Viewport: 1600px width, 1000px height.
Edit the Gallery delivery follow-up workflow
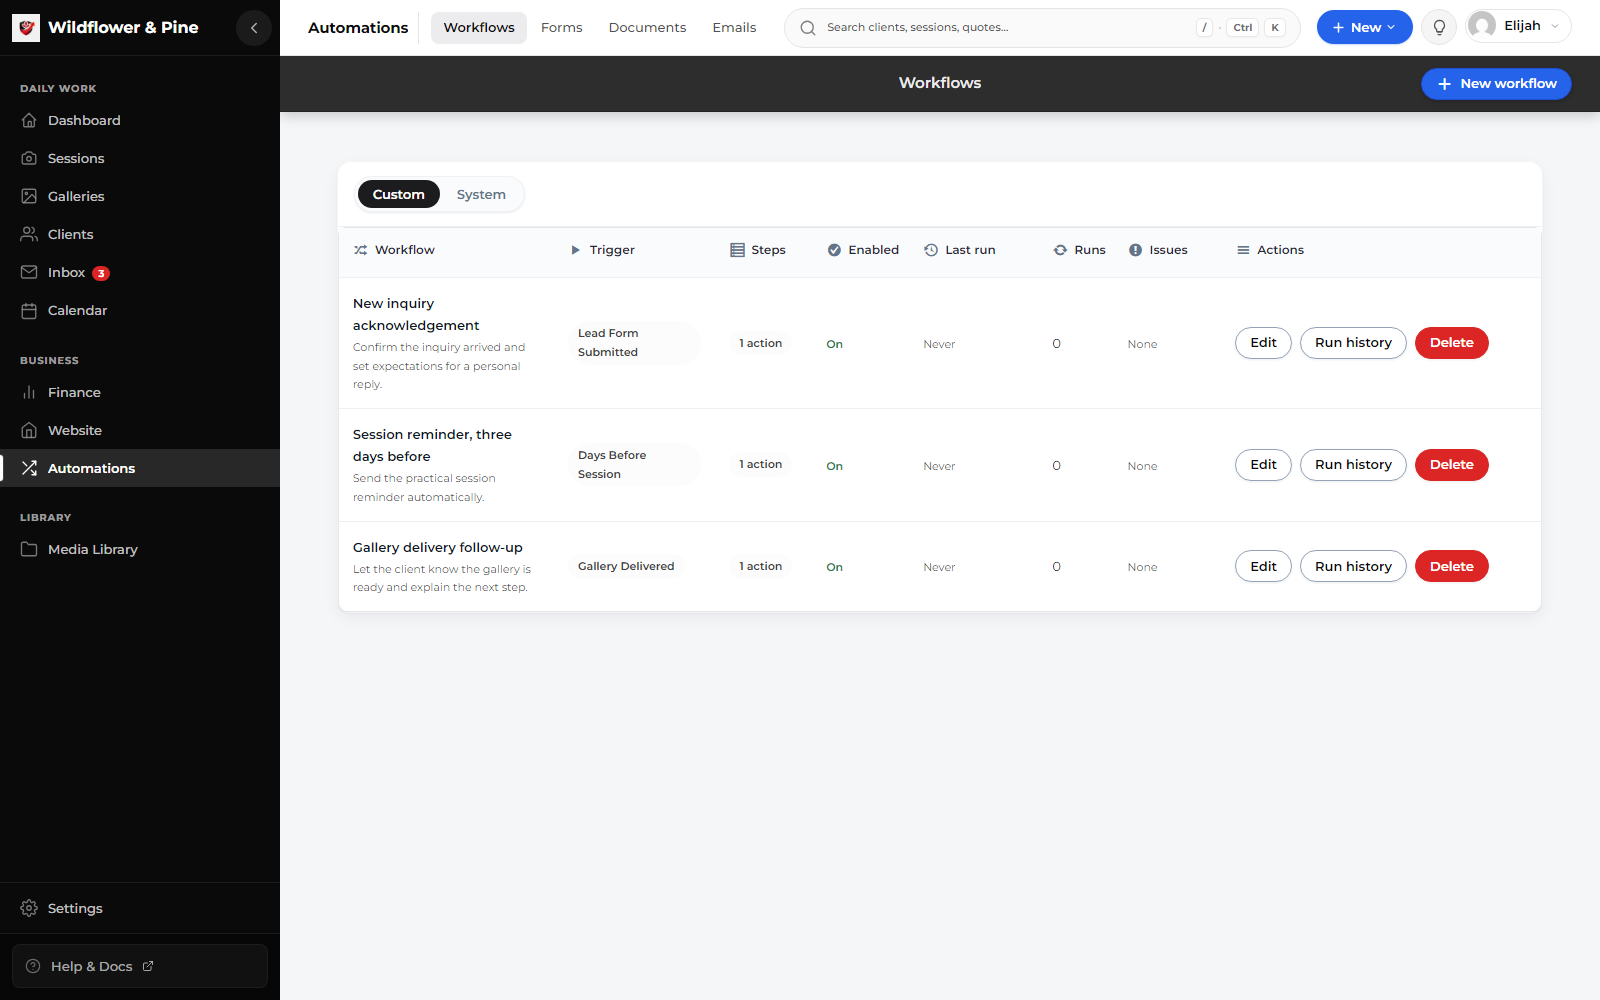pyautogui.click(x=1263, y=567)
